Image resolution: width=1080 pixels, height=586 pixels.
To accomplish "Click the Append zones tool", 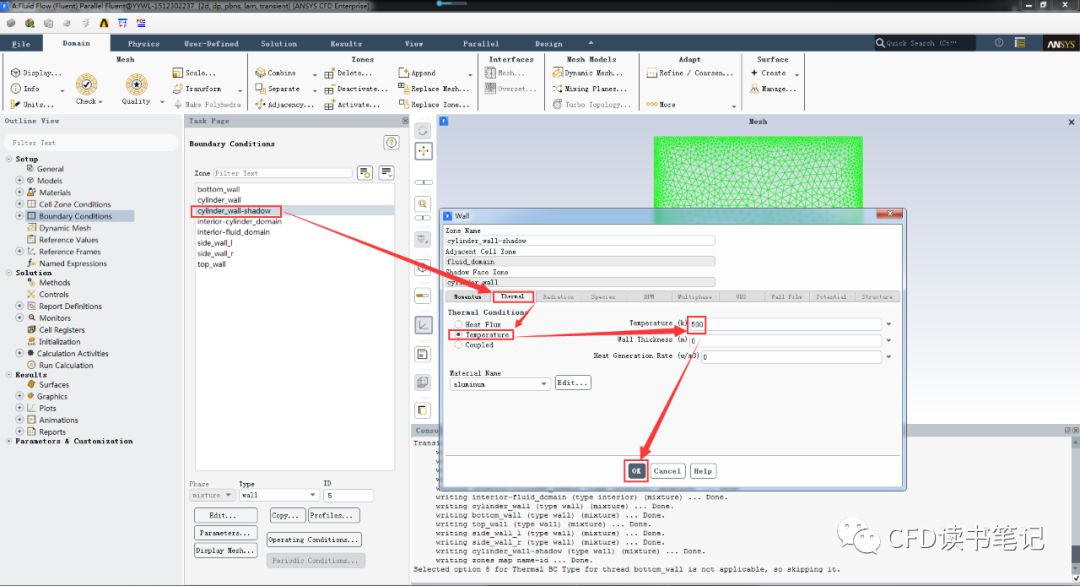I will (x=417, y=72).
